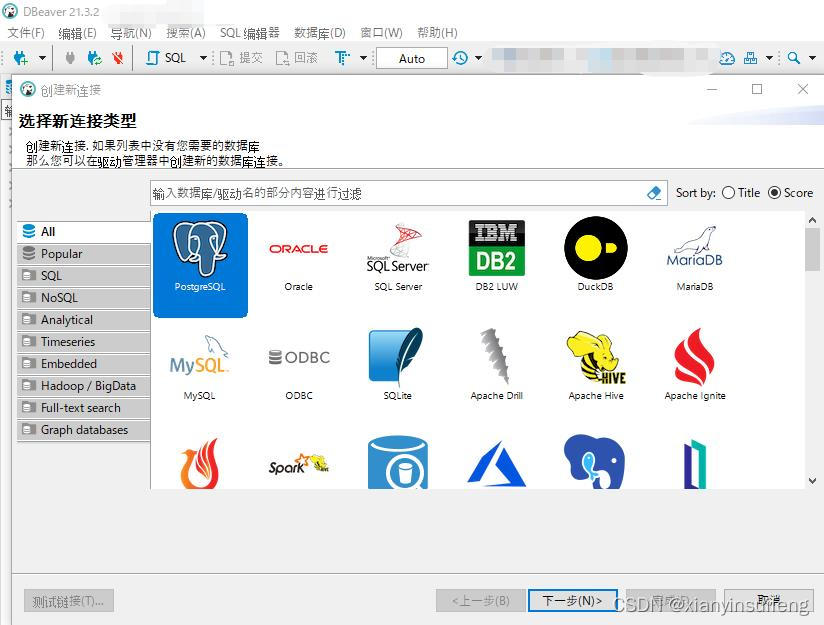Click the red disconnect plug toolbar icon
This screenshot has width=824, height=625.
coord(118,58)
